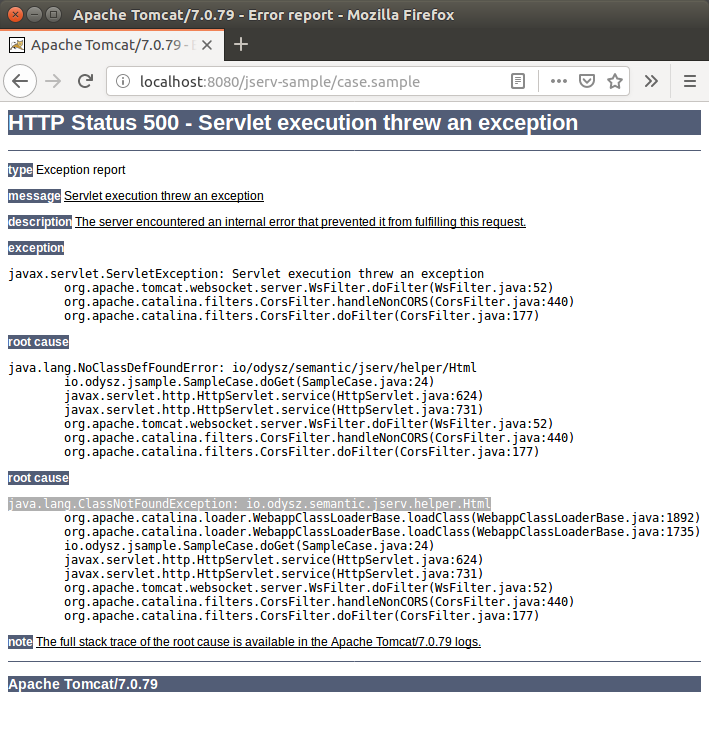709x739 pixels.
Task: Click the 'exception' label
Action: pyautogui.click(x=36, y=247)
